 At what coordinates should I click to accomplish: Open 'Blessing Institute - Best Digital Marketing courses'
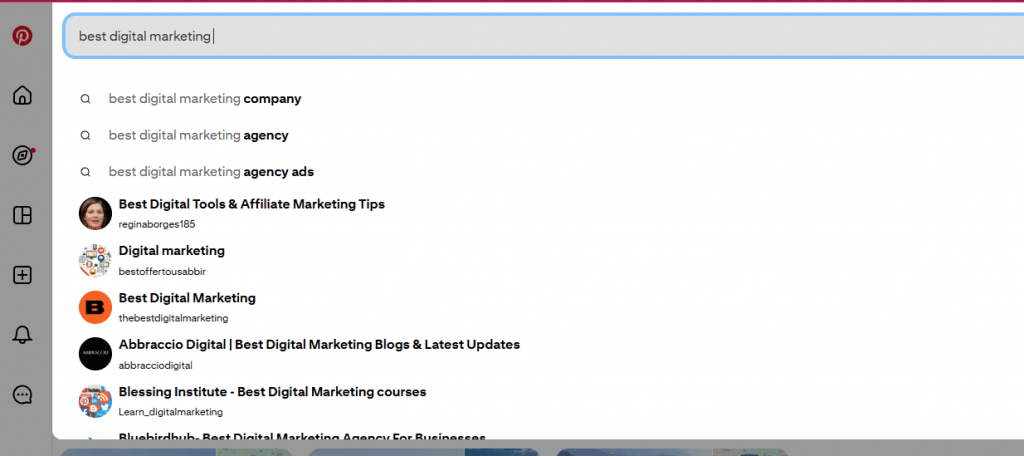272,392
